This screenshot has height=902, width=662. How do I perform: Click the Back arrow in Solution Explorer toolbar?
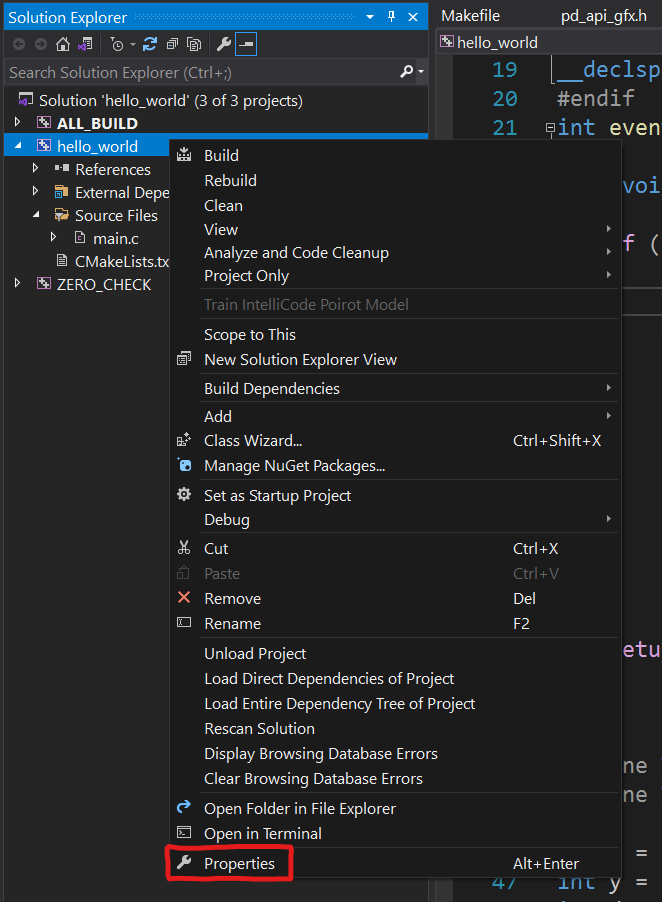point(19,44)
